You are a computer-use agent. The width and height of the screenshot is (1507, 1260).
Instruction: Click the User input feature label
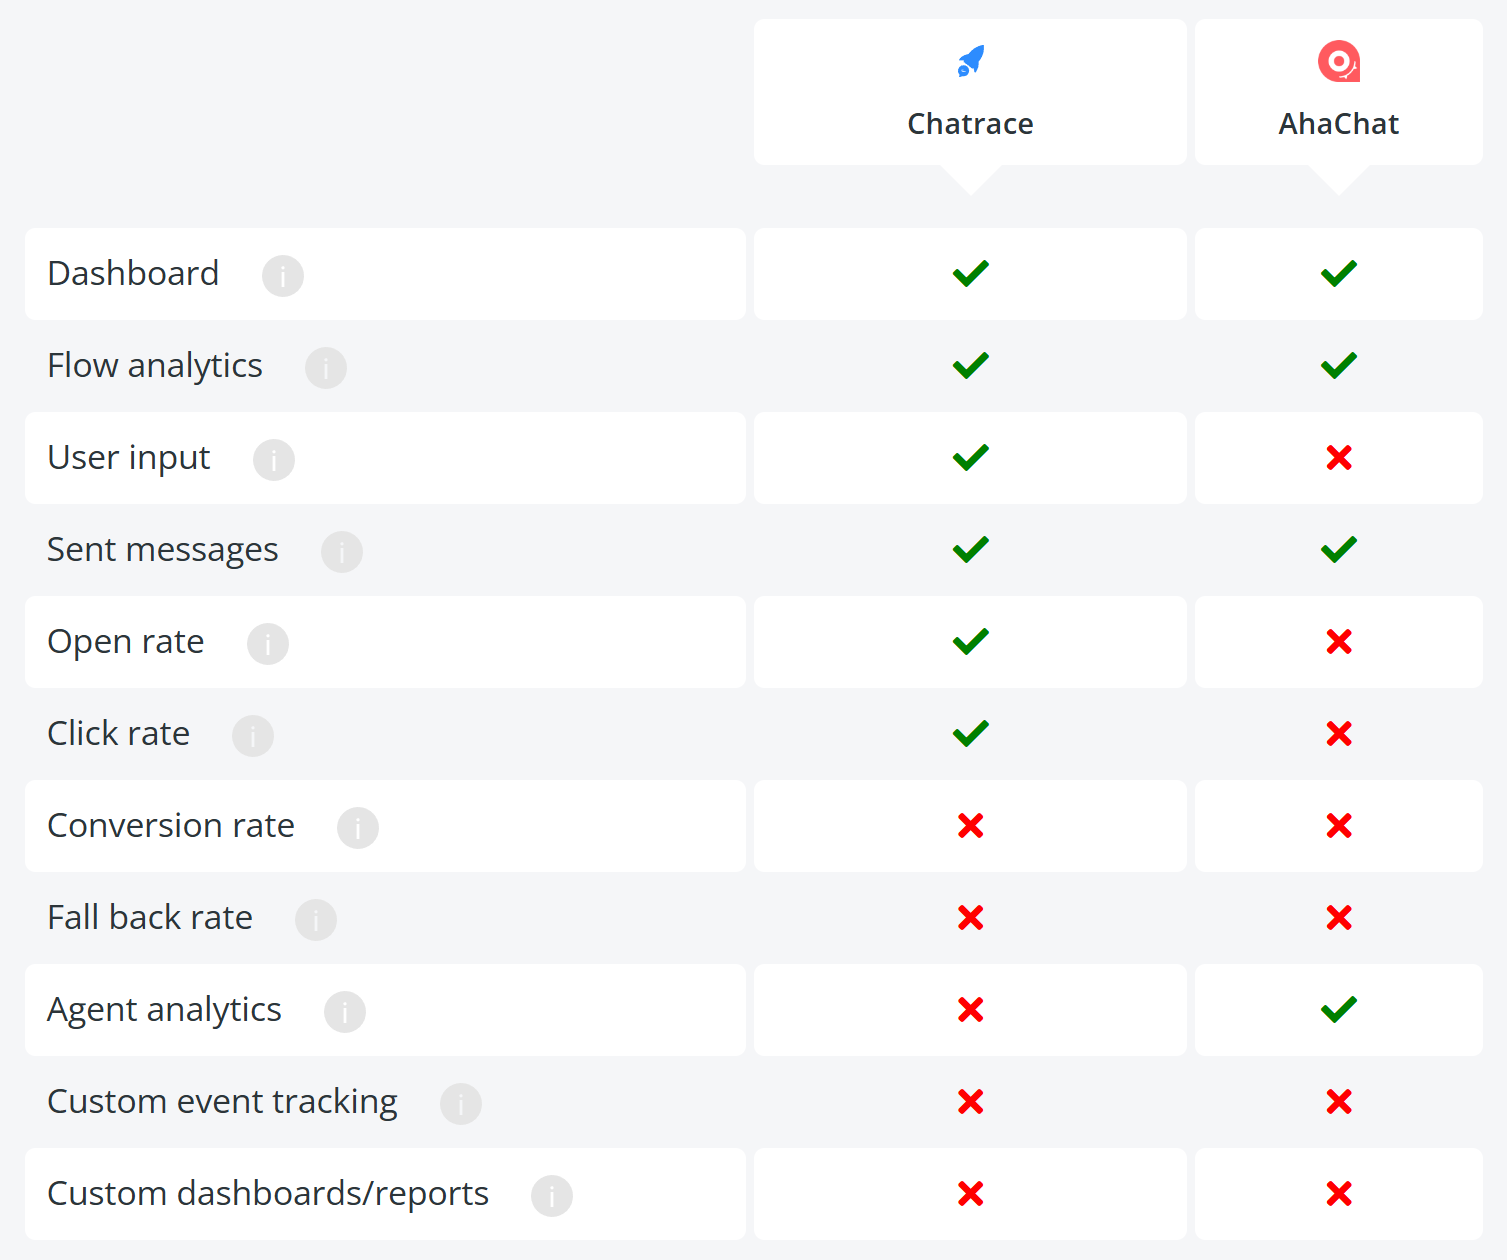pos(129,458)
